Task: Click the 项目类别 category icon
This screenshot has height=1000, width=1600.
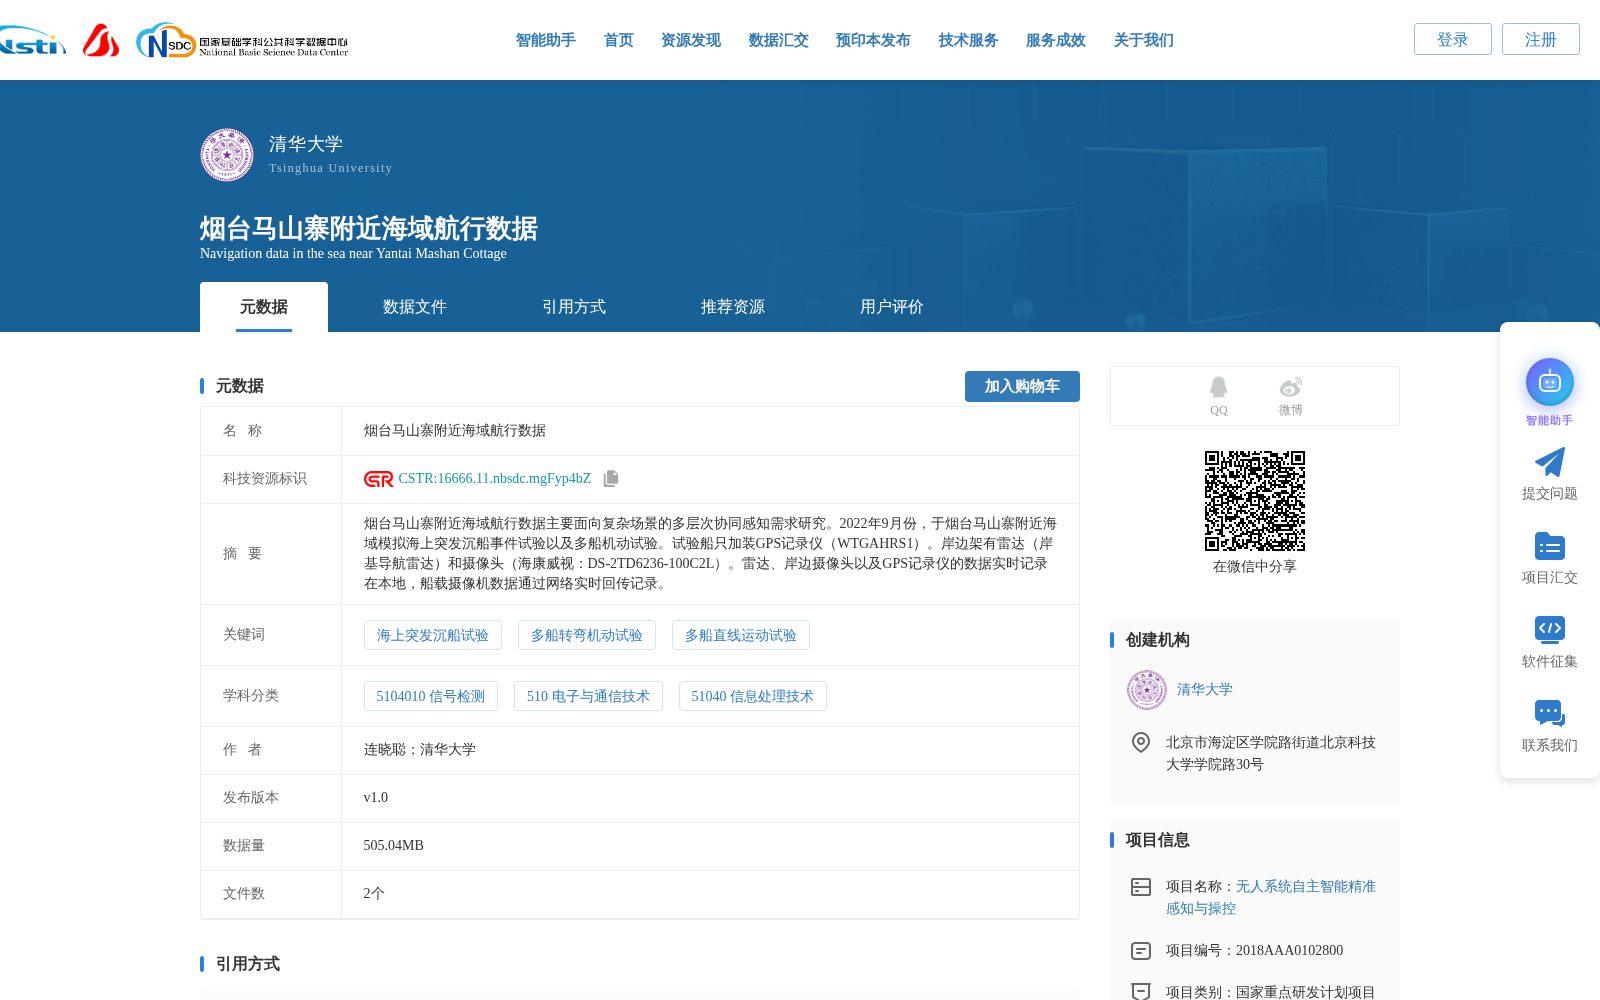Action: tap(1140, 991)
